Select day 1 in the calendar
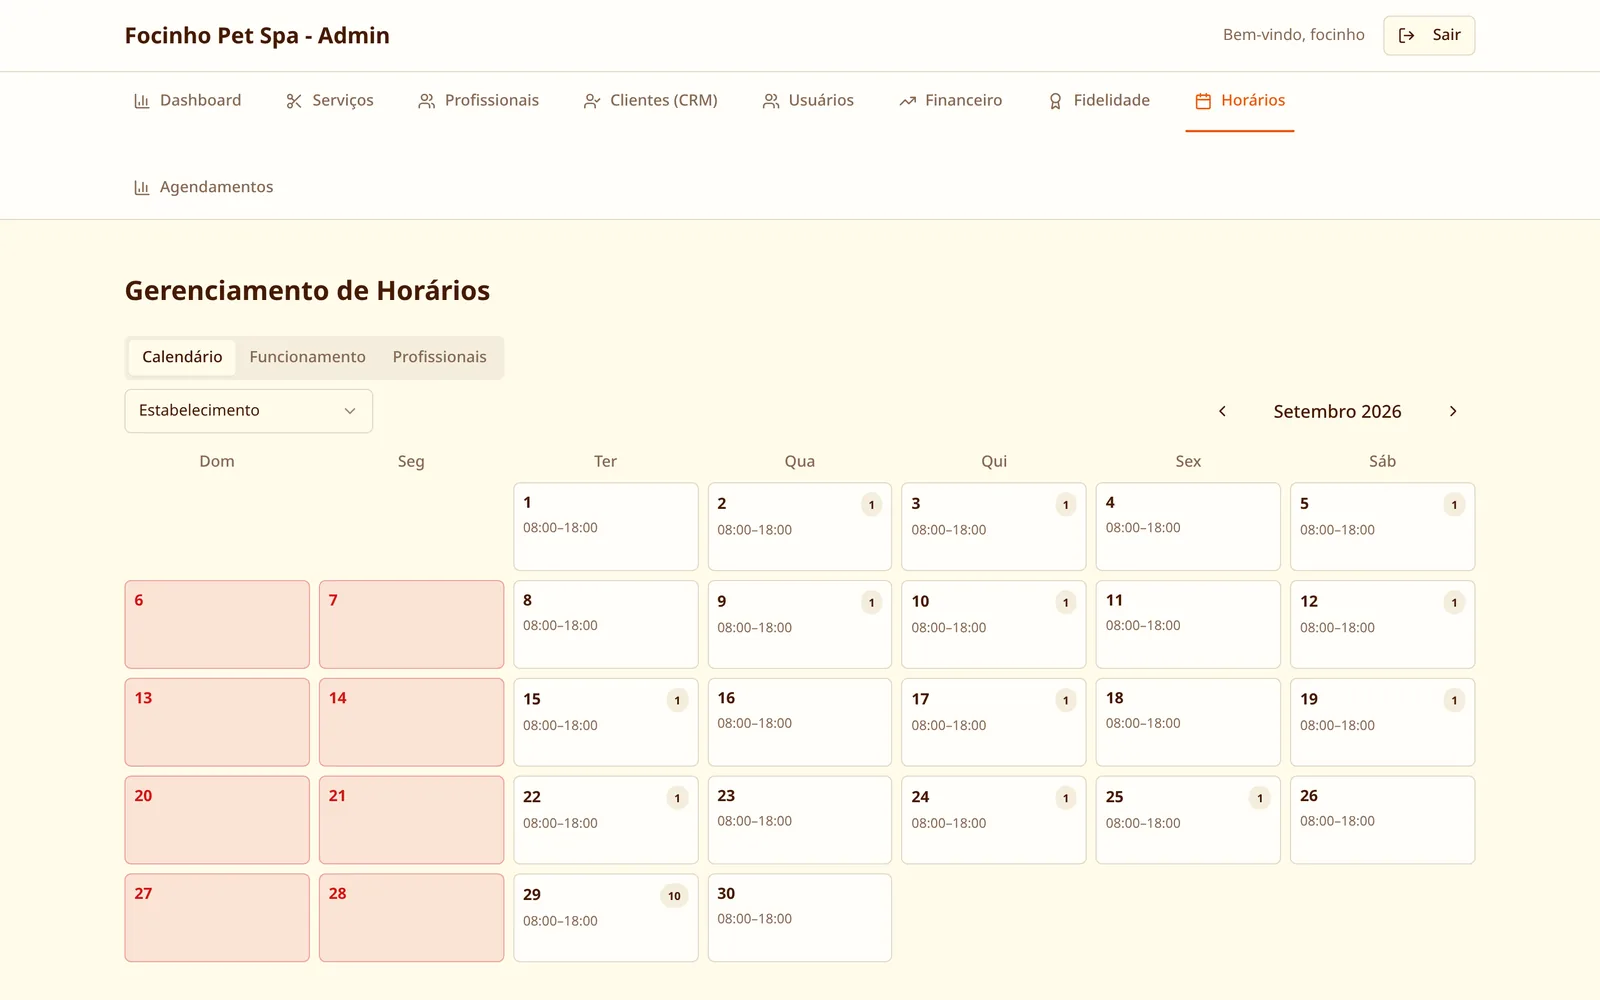The height and width of the screenshot is (1000, 1600). click(x=606, y=527)
